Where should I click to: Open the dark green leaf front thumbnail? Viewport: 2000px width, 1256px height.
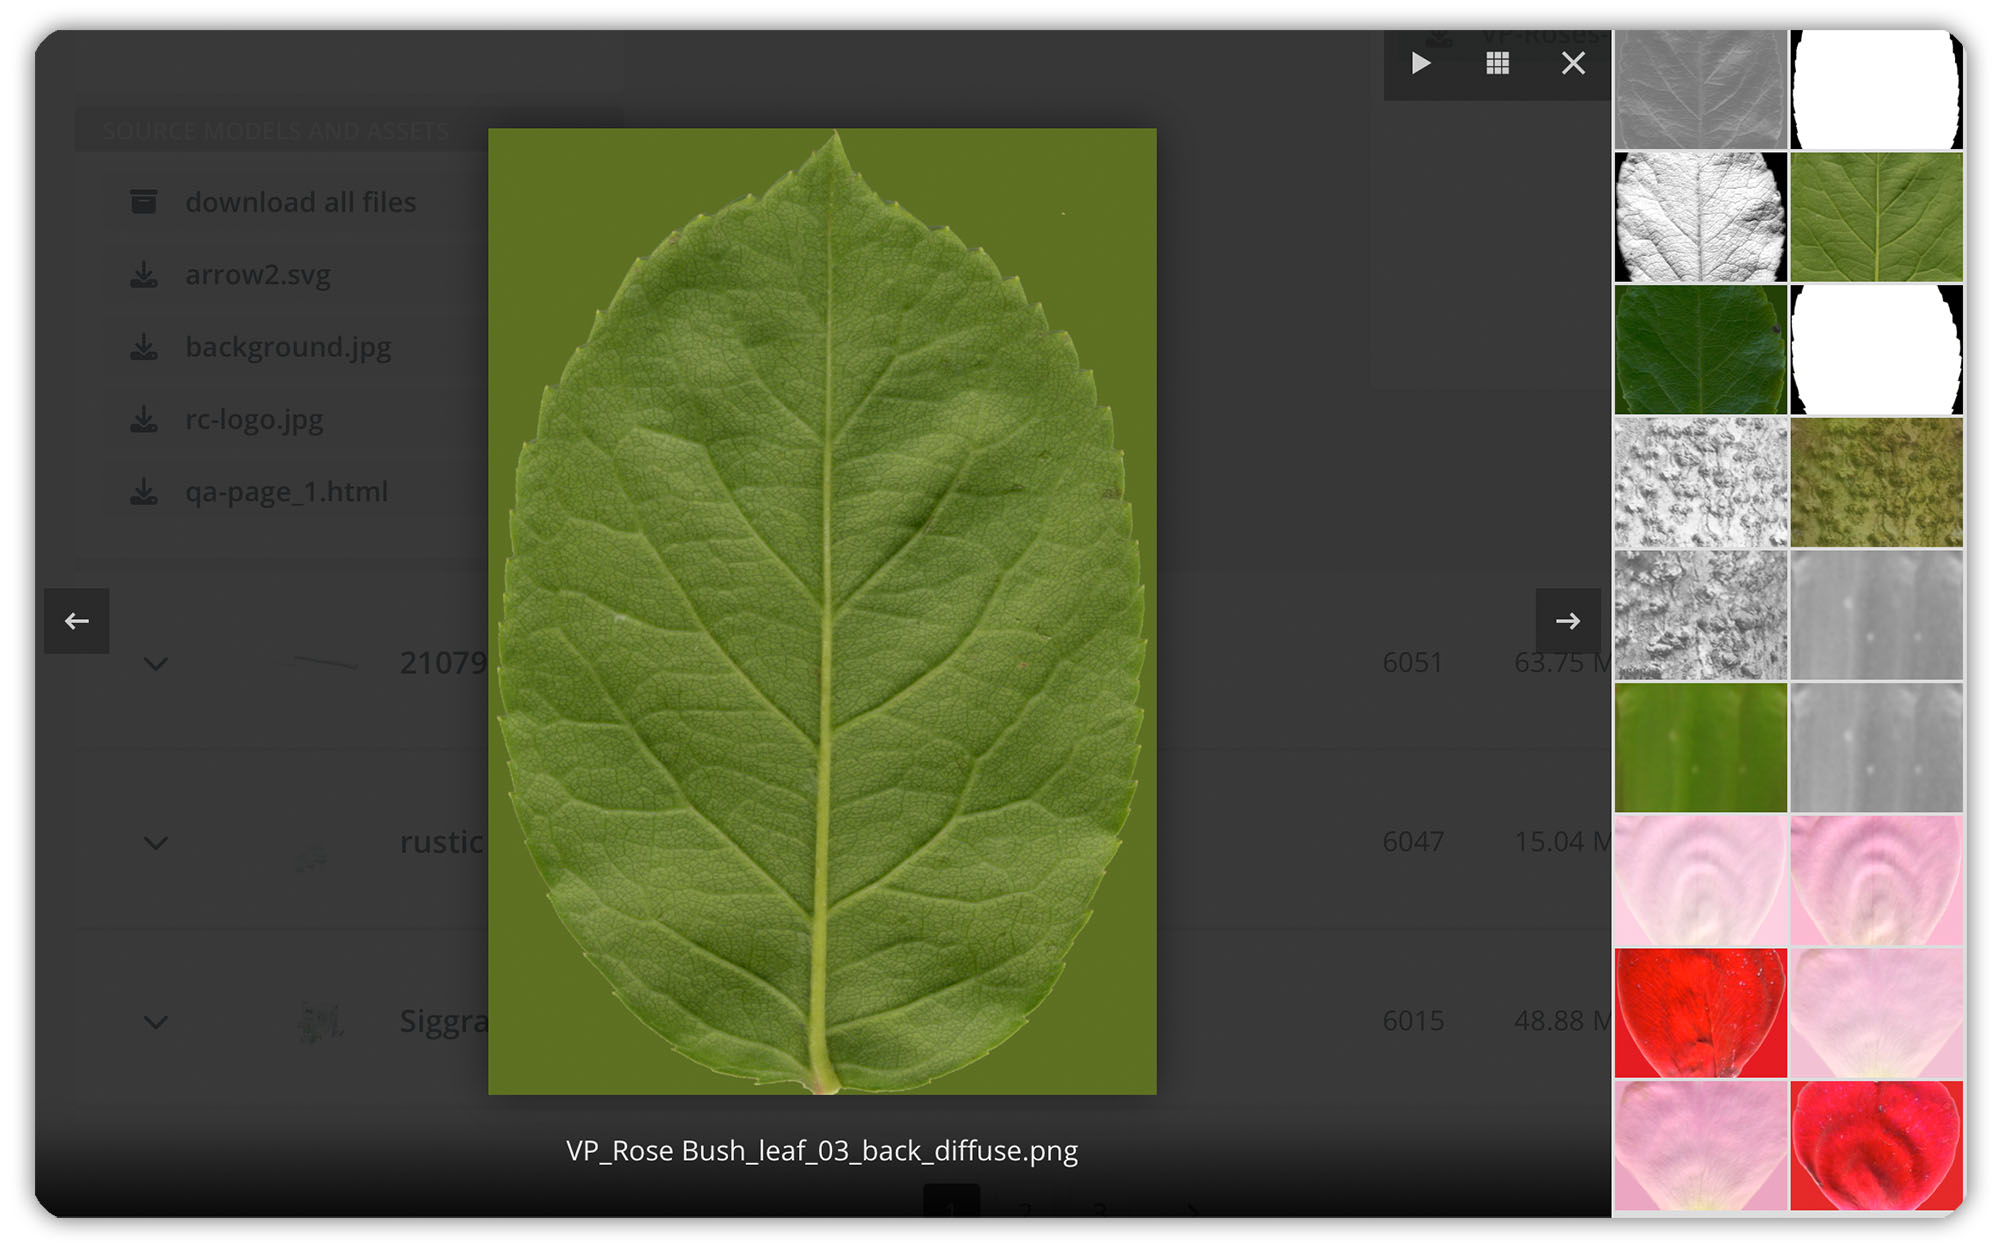tap(1701, 350)
